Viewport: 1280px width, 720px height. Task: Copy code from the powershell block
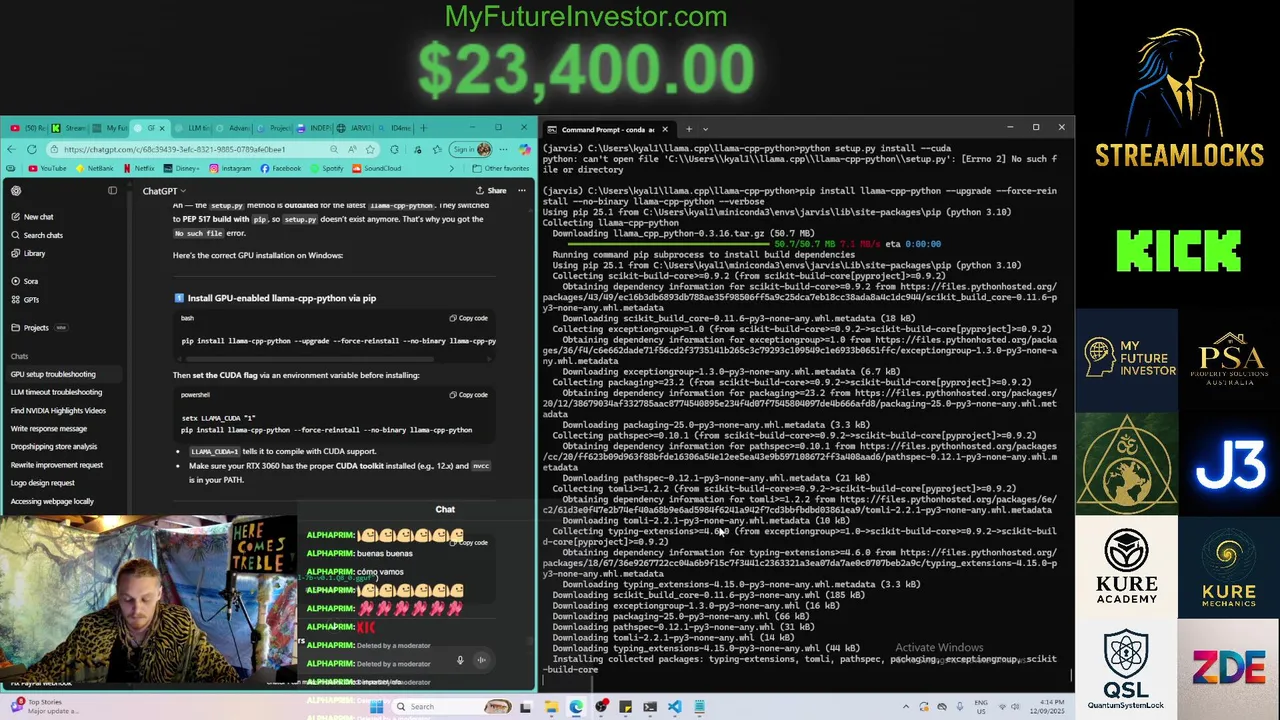click(468, 395)
